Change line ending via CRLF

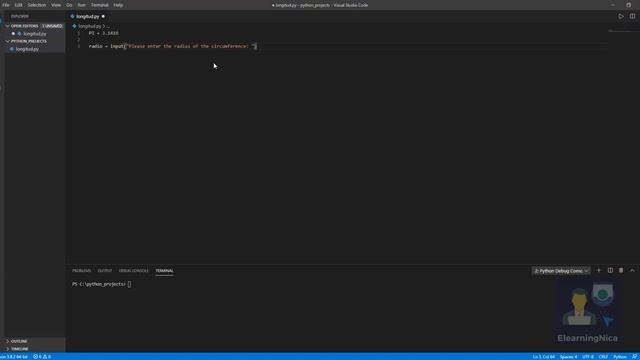[603, 357]
